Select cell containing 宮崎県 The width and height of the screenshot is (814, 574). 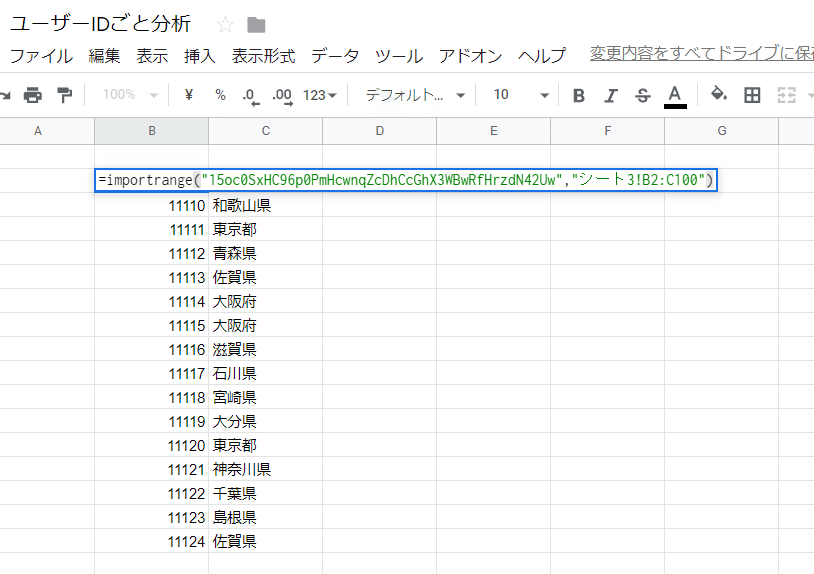[265, 398]
